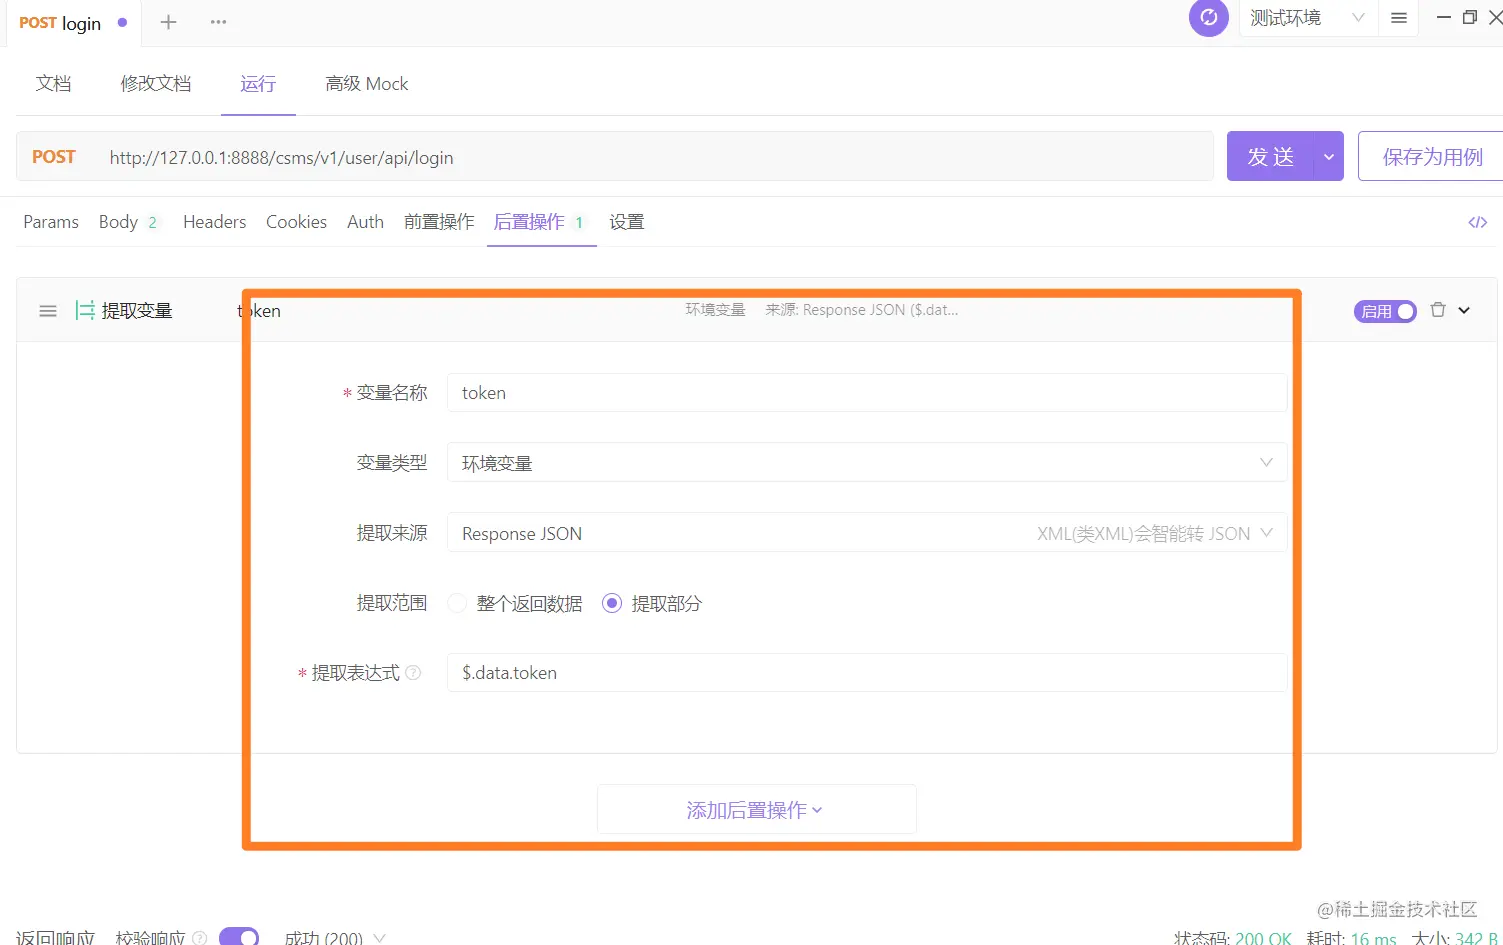The image size is (1503, 945).
Task: Click the POST method selector
Action: tap(54, 157)
